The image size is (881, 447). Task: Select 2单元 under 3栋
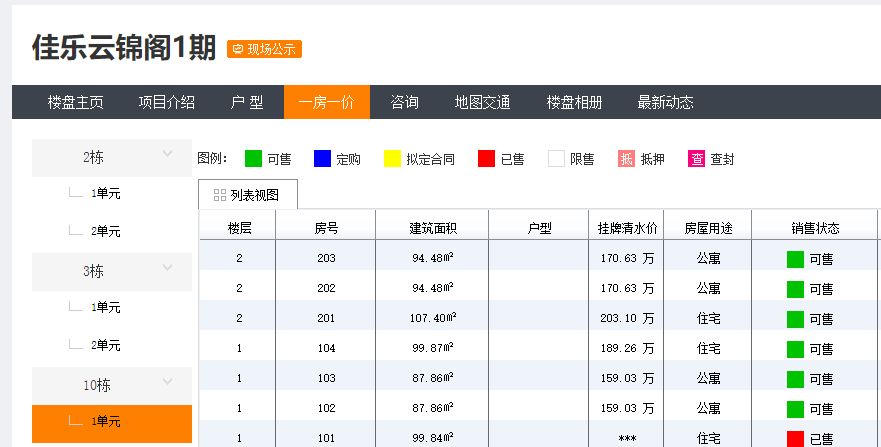[x=106, y=346]
